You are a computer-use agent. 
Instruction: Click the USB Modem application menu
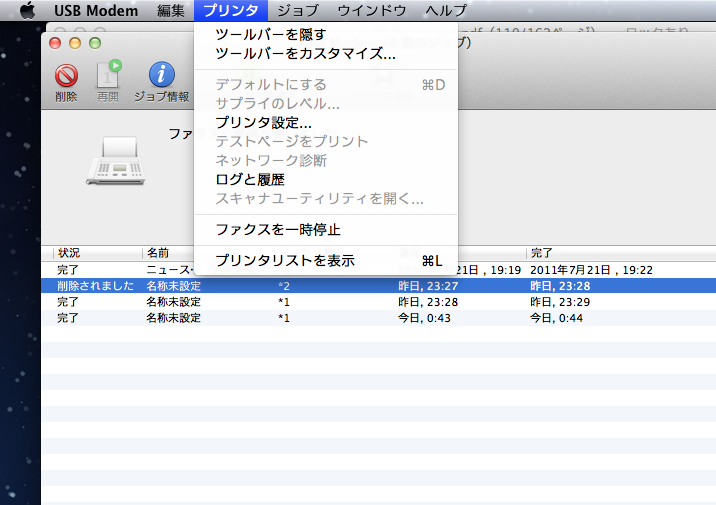(96, 10)
